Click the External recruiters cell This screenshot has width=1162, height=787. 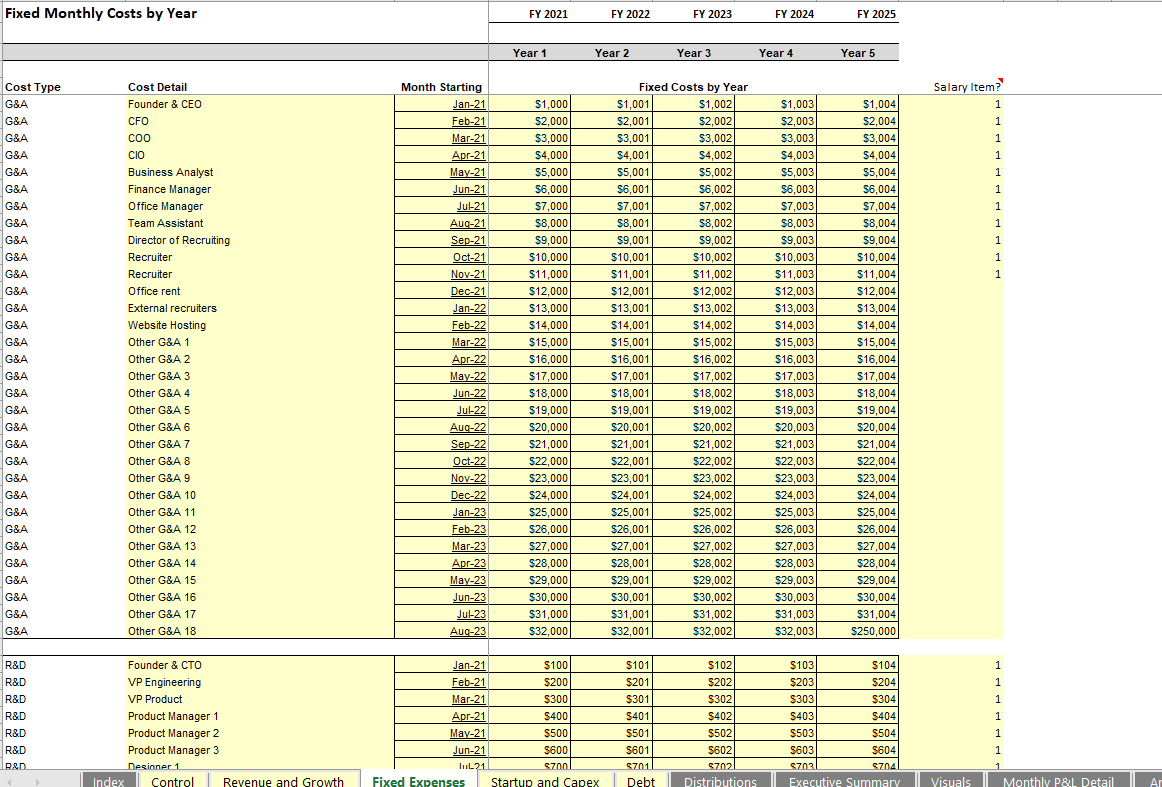pos(260,308)
